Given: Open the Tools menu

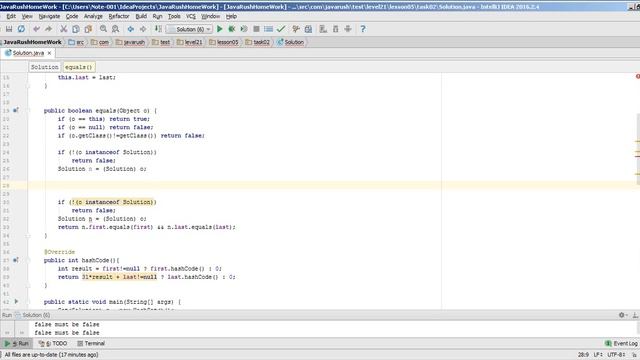Looking at the screenshot, I should pyautogui.click(x=174, y=16).
